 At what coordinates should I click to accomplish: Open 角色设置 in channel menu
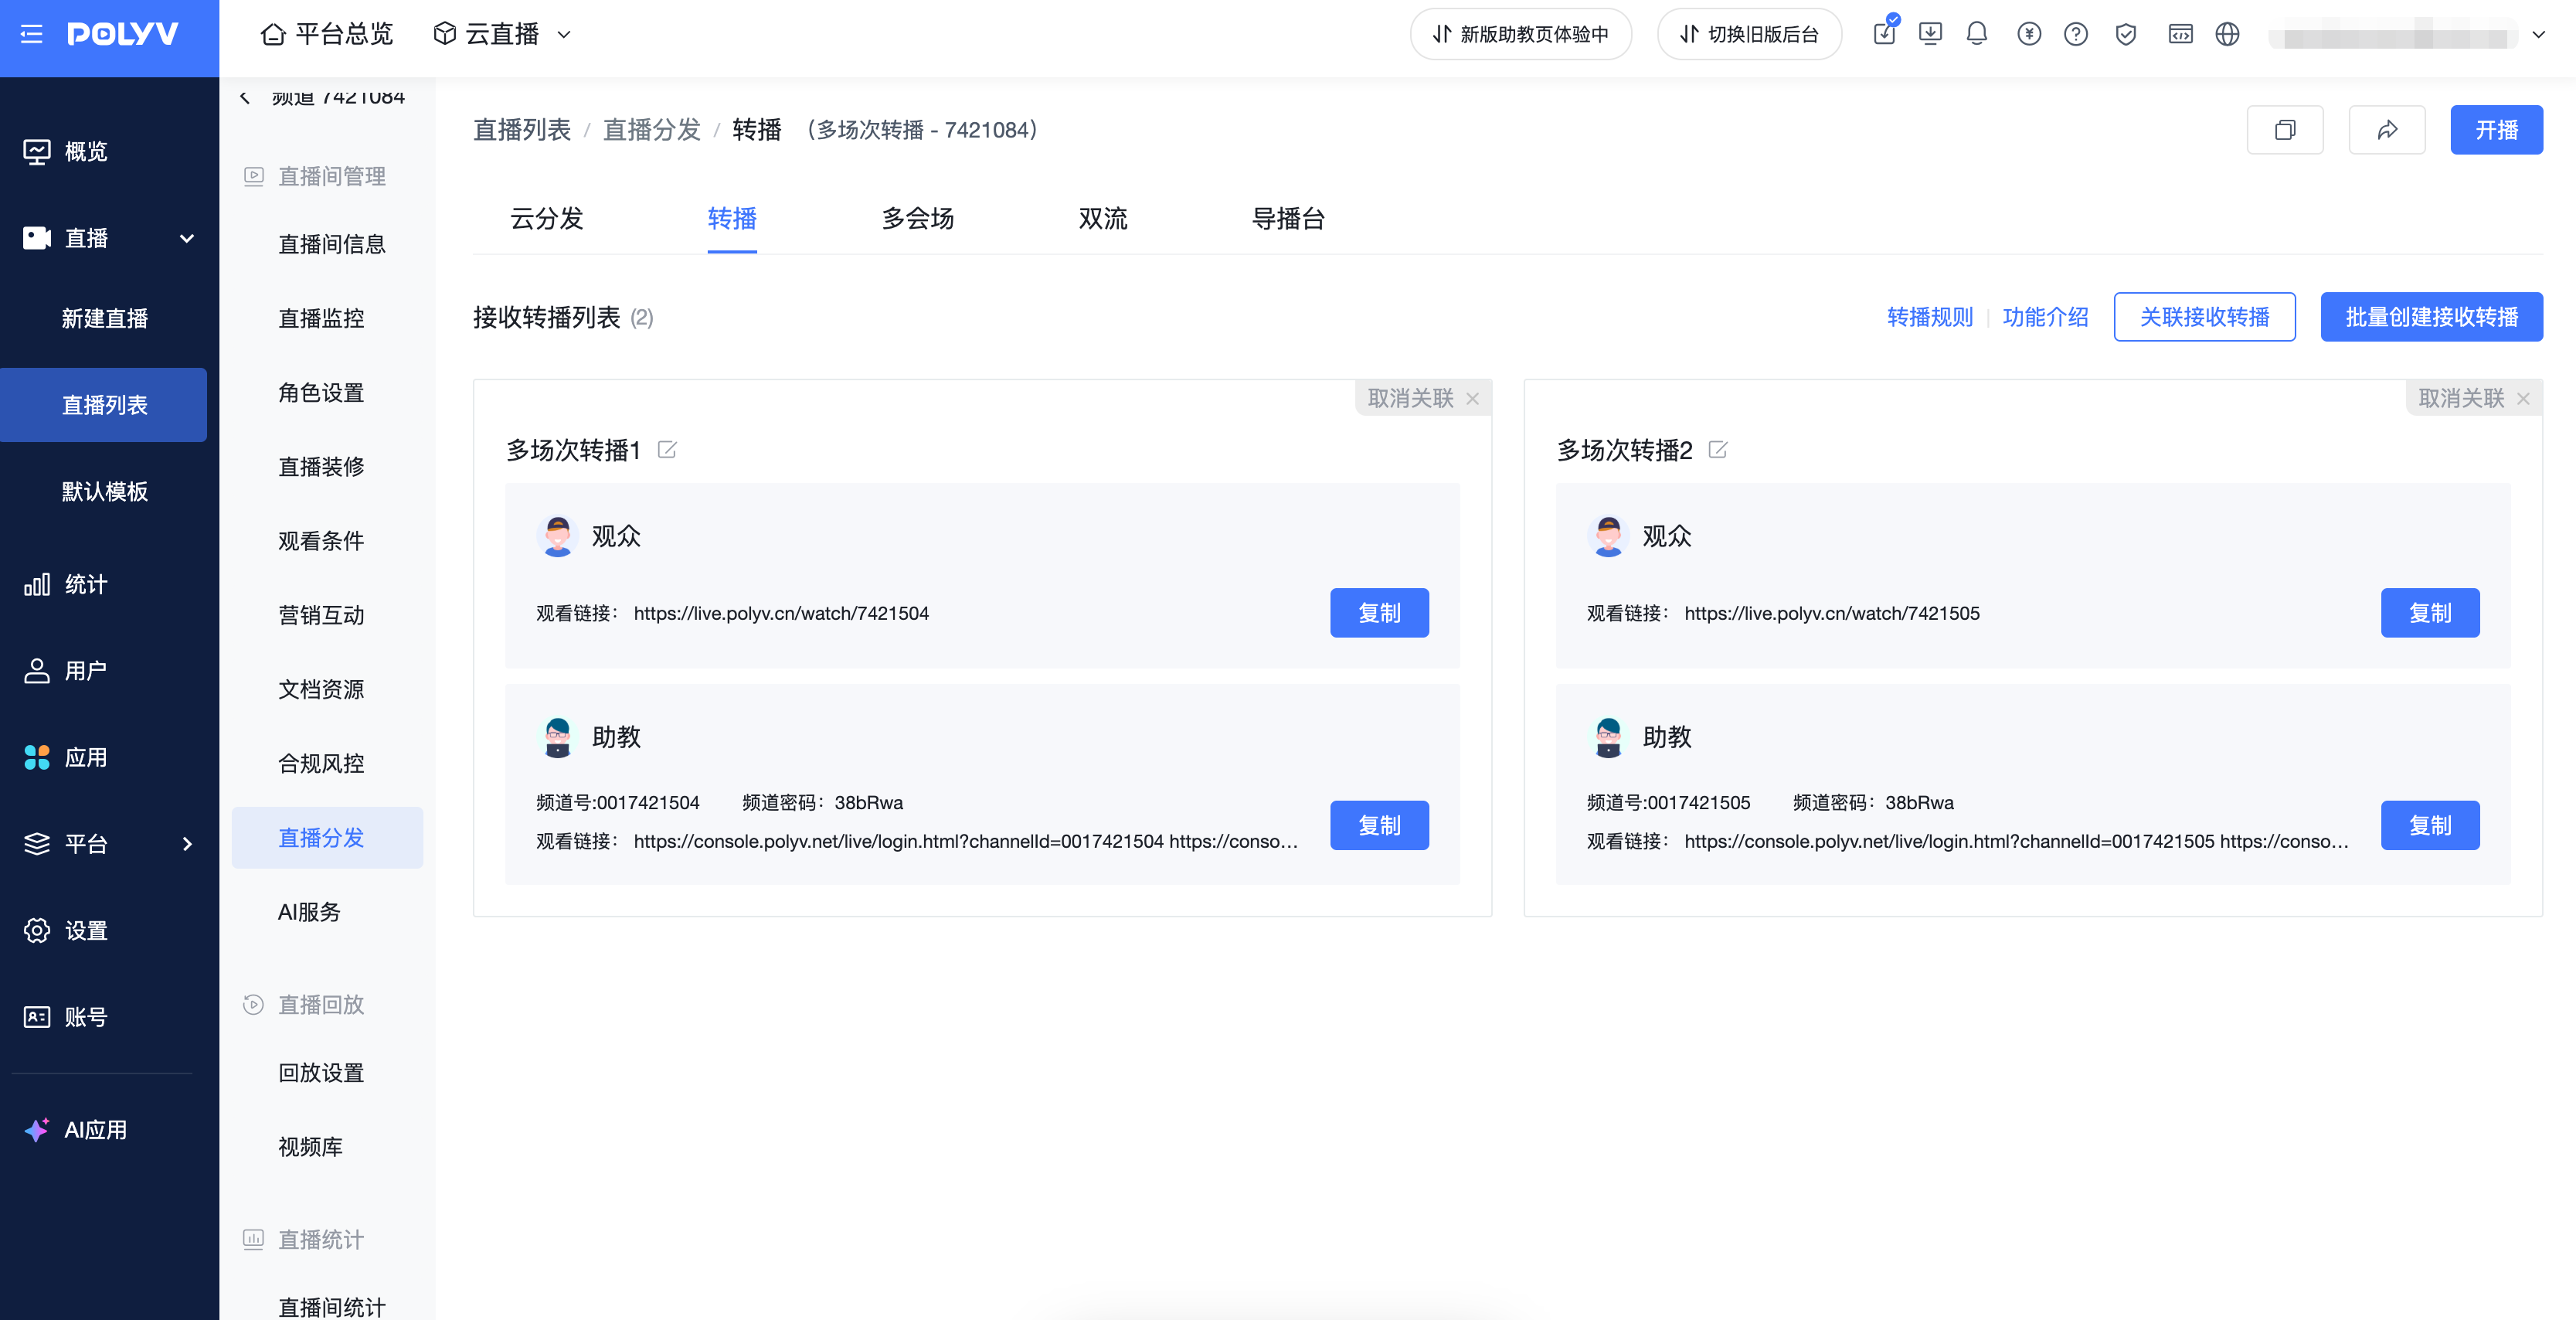tap(321, 392)
